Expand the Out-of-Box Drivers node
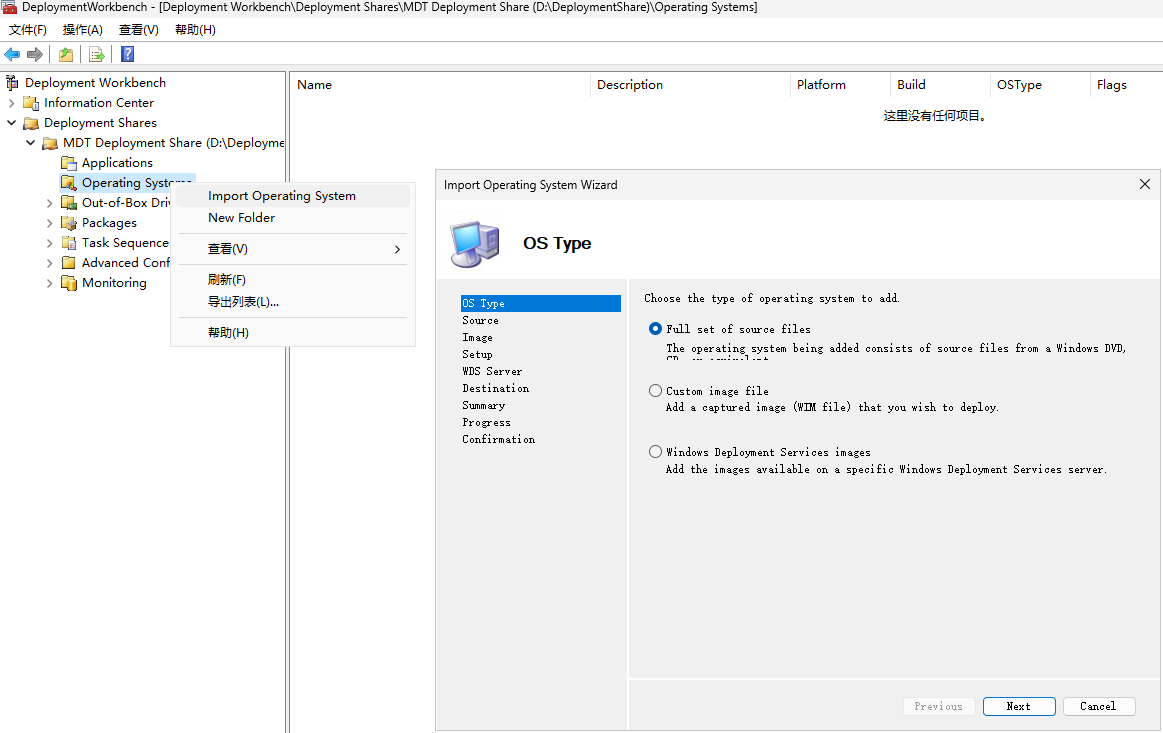Image resolution: width=1163 pixels, height=733 pixels. 49,202
